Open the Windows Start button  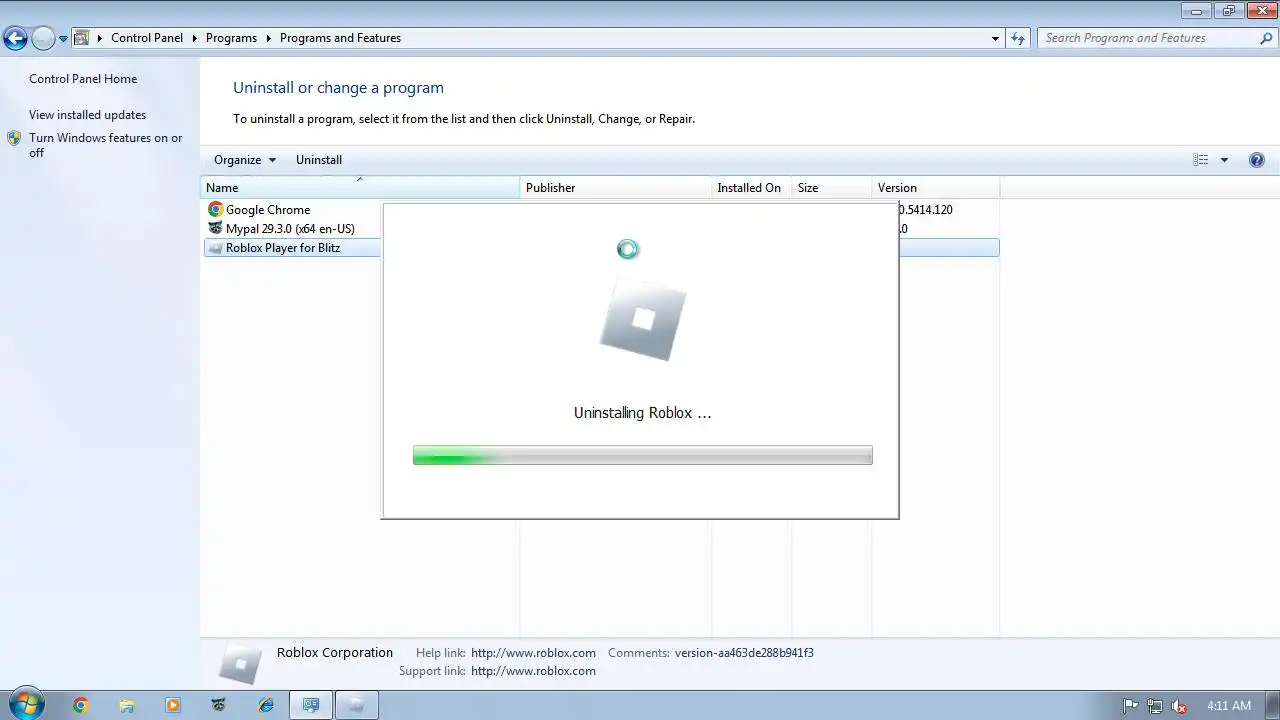click(26, 704)
